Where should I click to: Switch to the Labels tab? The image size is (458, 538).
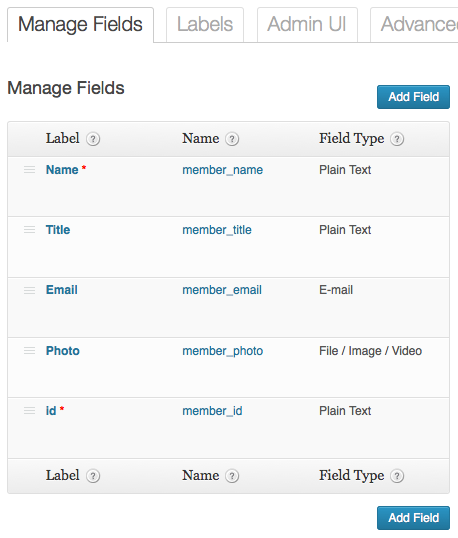pyautogui.click(x=205, y=25)
